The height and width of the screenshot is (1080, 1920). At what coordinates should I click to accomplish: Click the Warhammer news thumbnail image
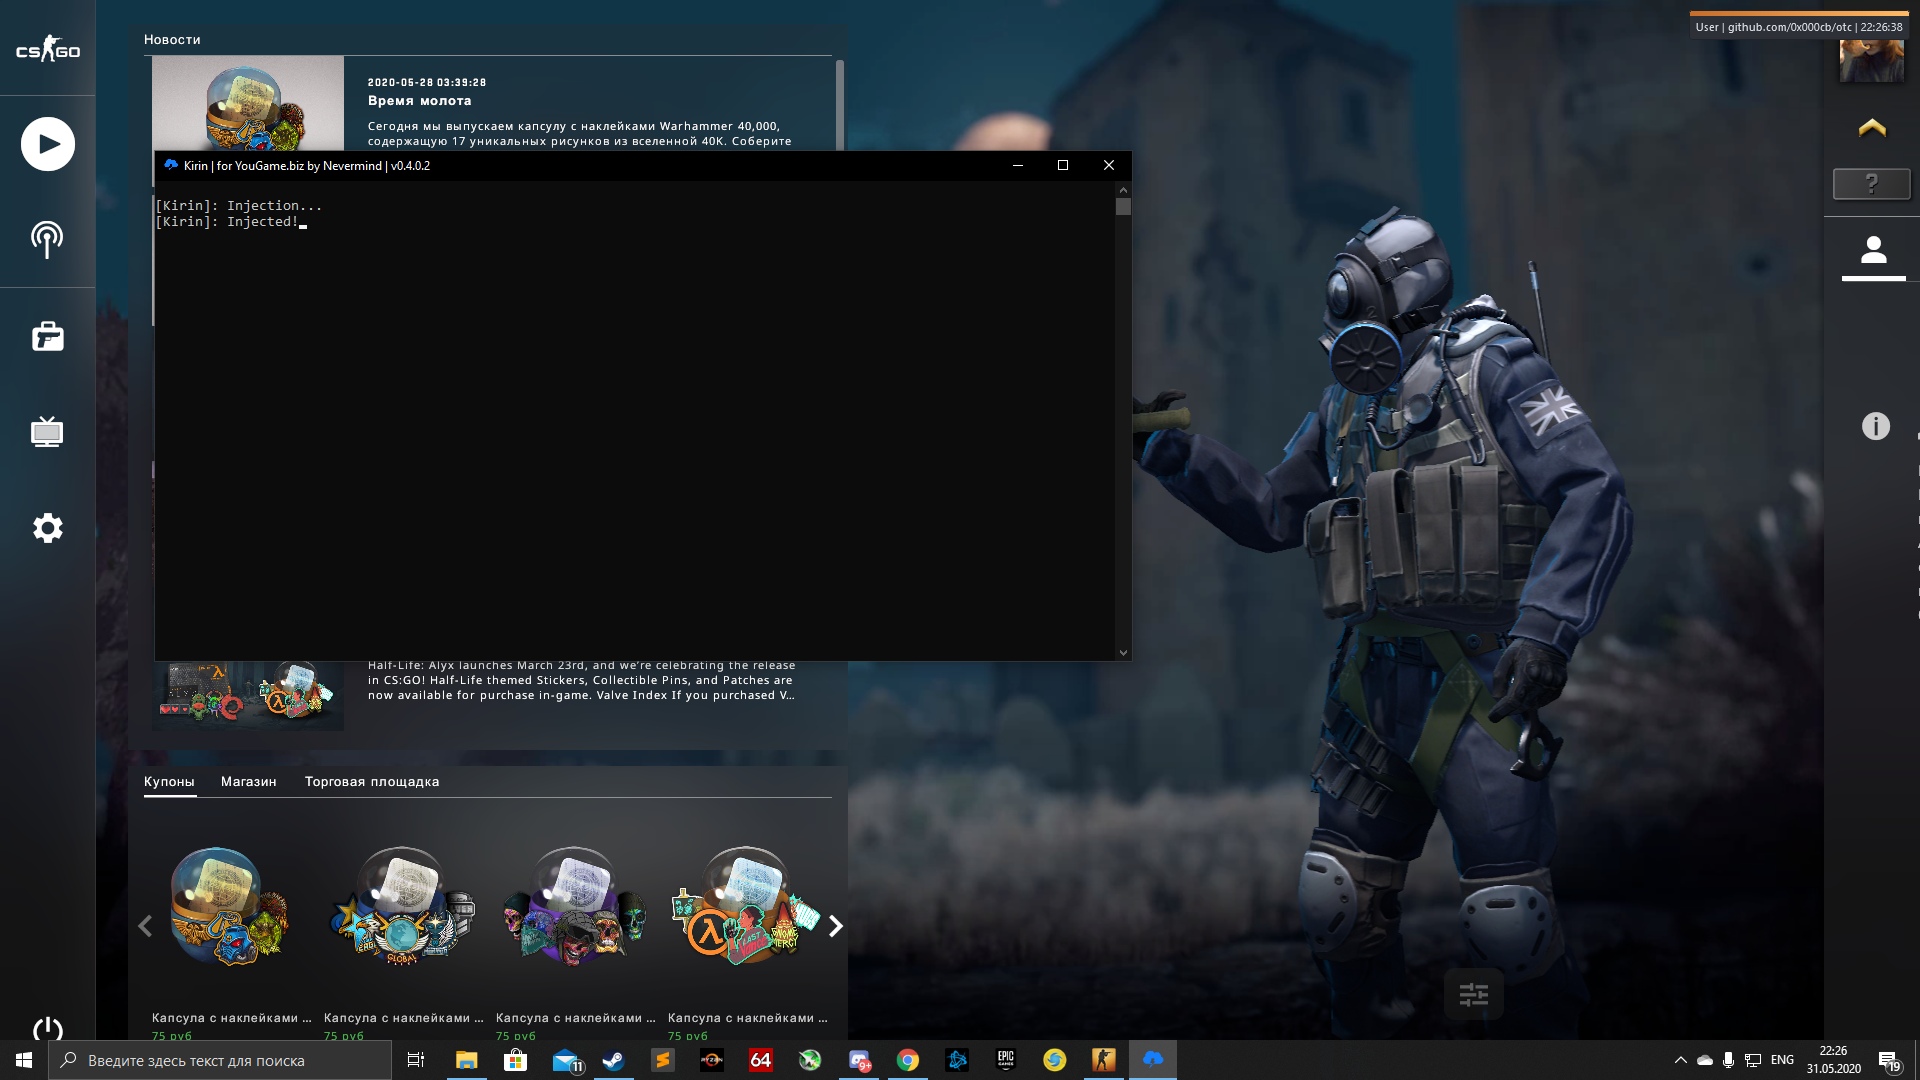(248, 103)
